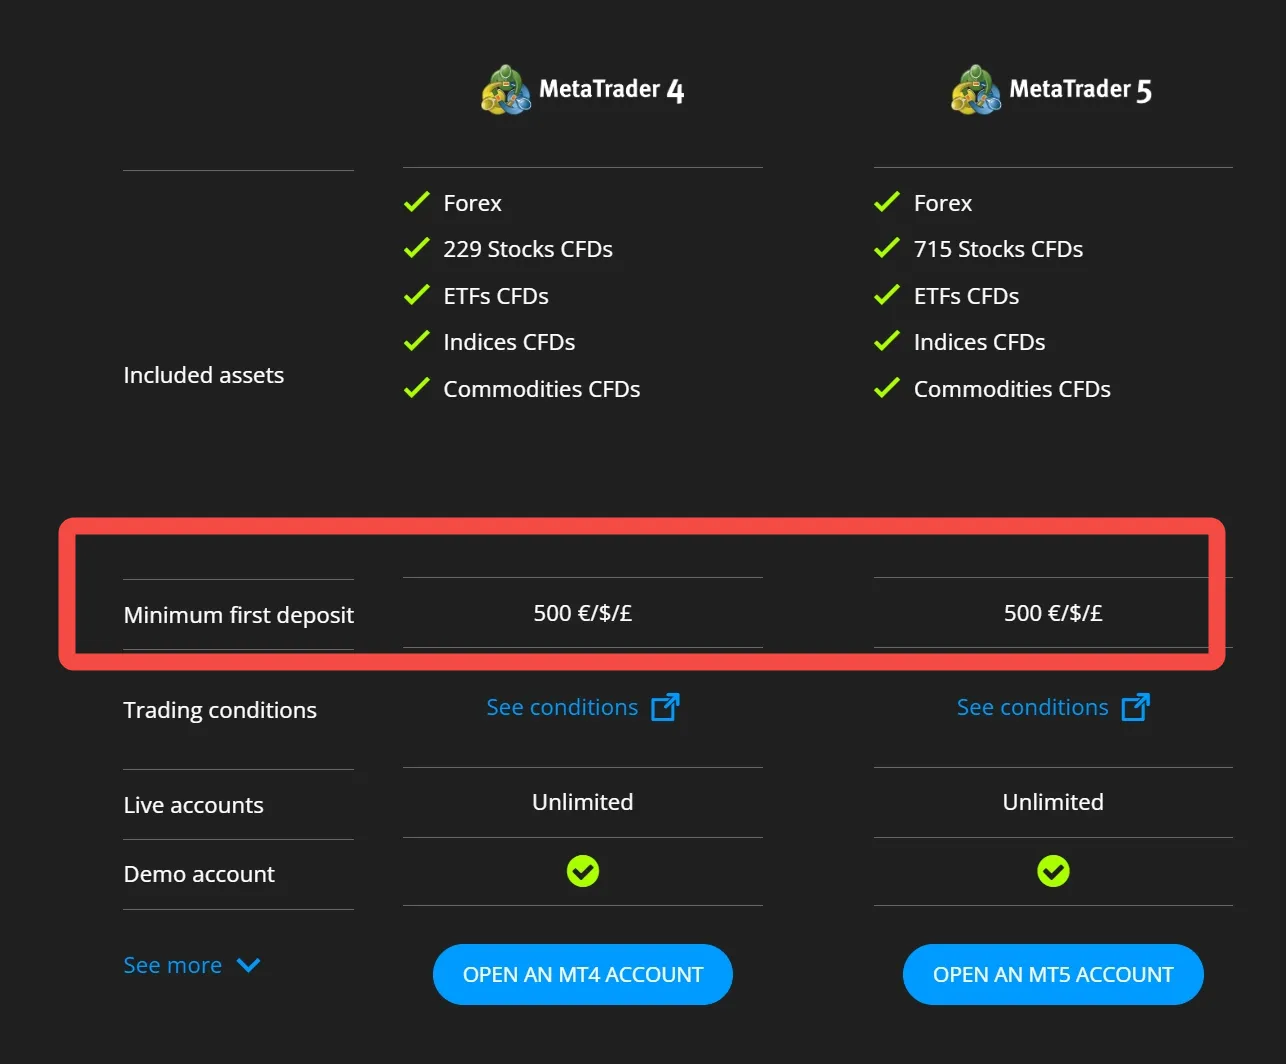Click Unlimited under MetaTrader 5
The height and width of the screenshot is (1064, 1286).
1053,802
